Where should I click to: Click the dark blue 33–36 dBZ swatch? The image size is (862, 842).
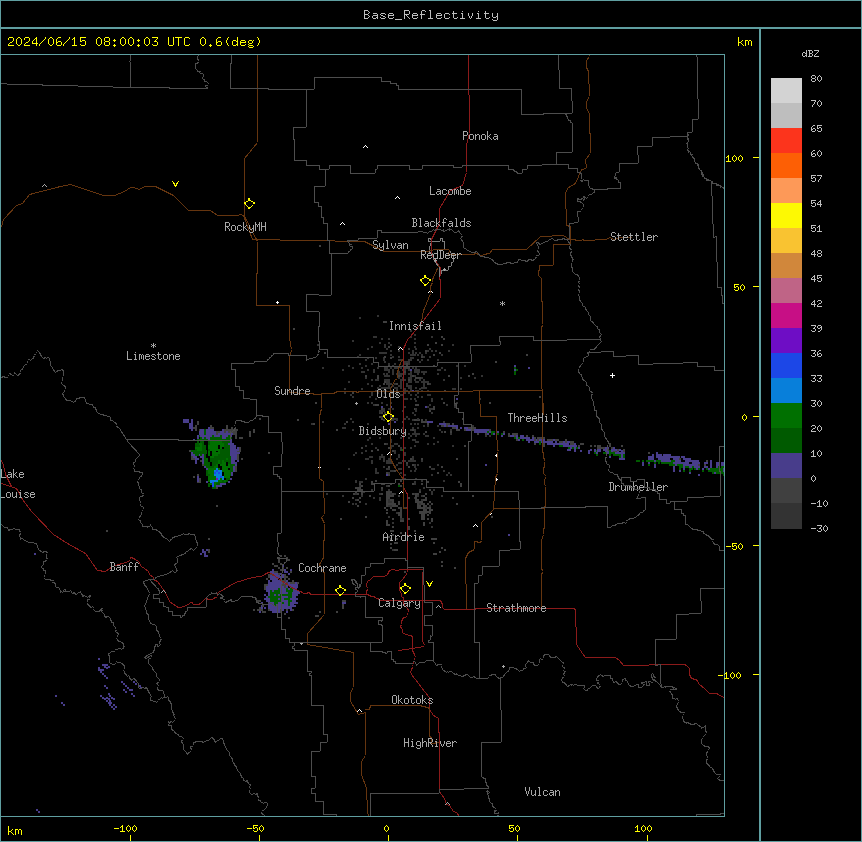pos(786,365)
